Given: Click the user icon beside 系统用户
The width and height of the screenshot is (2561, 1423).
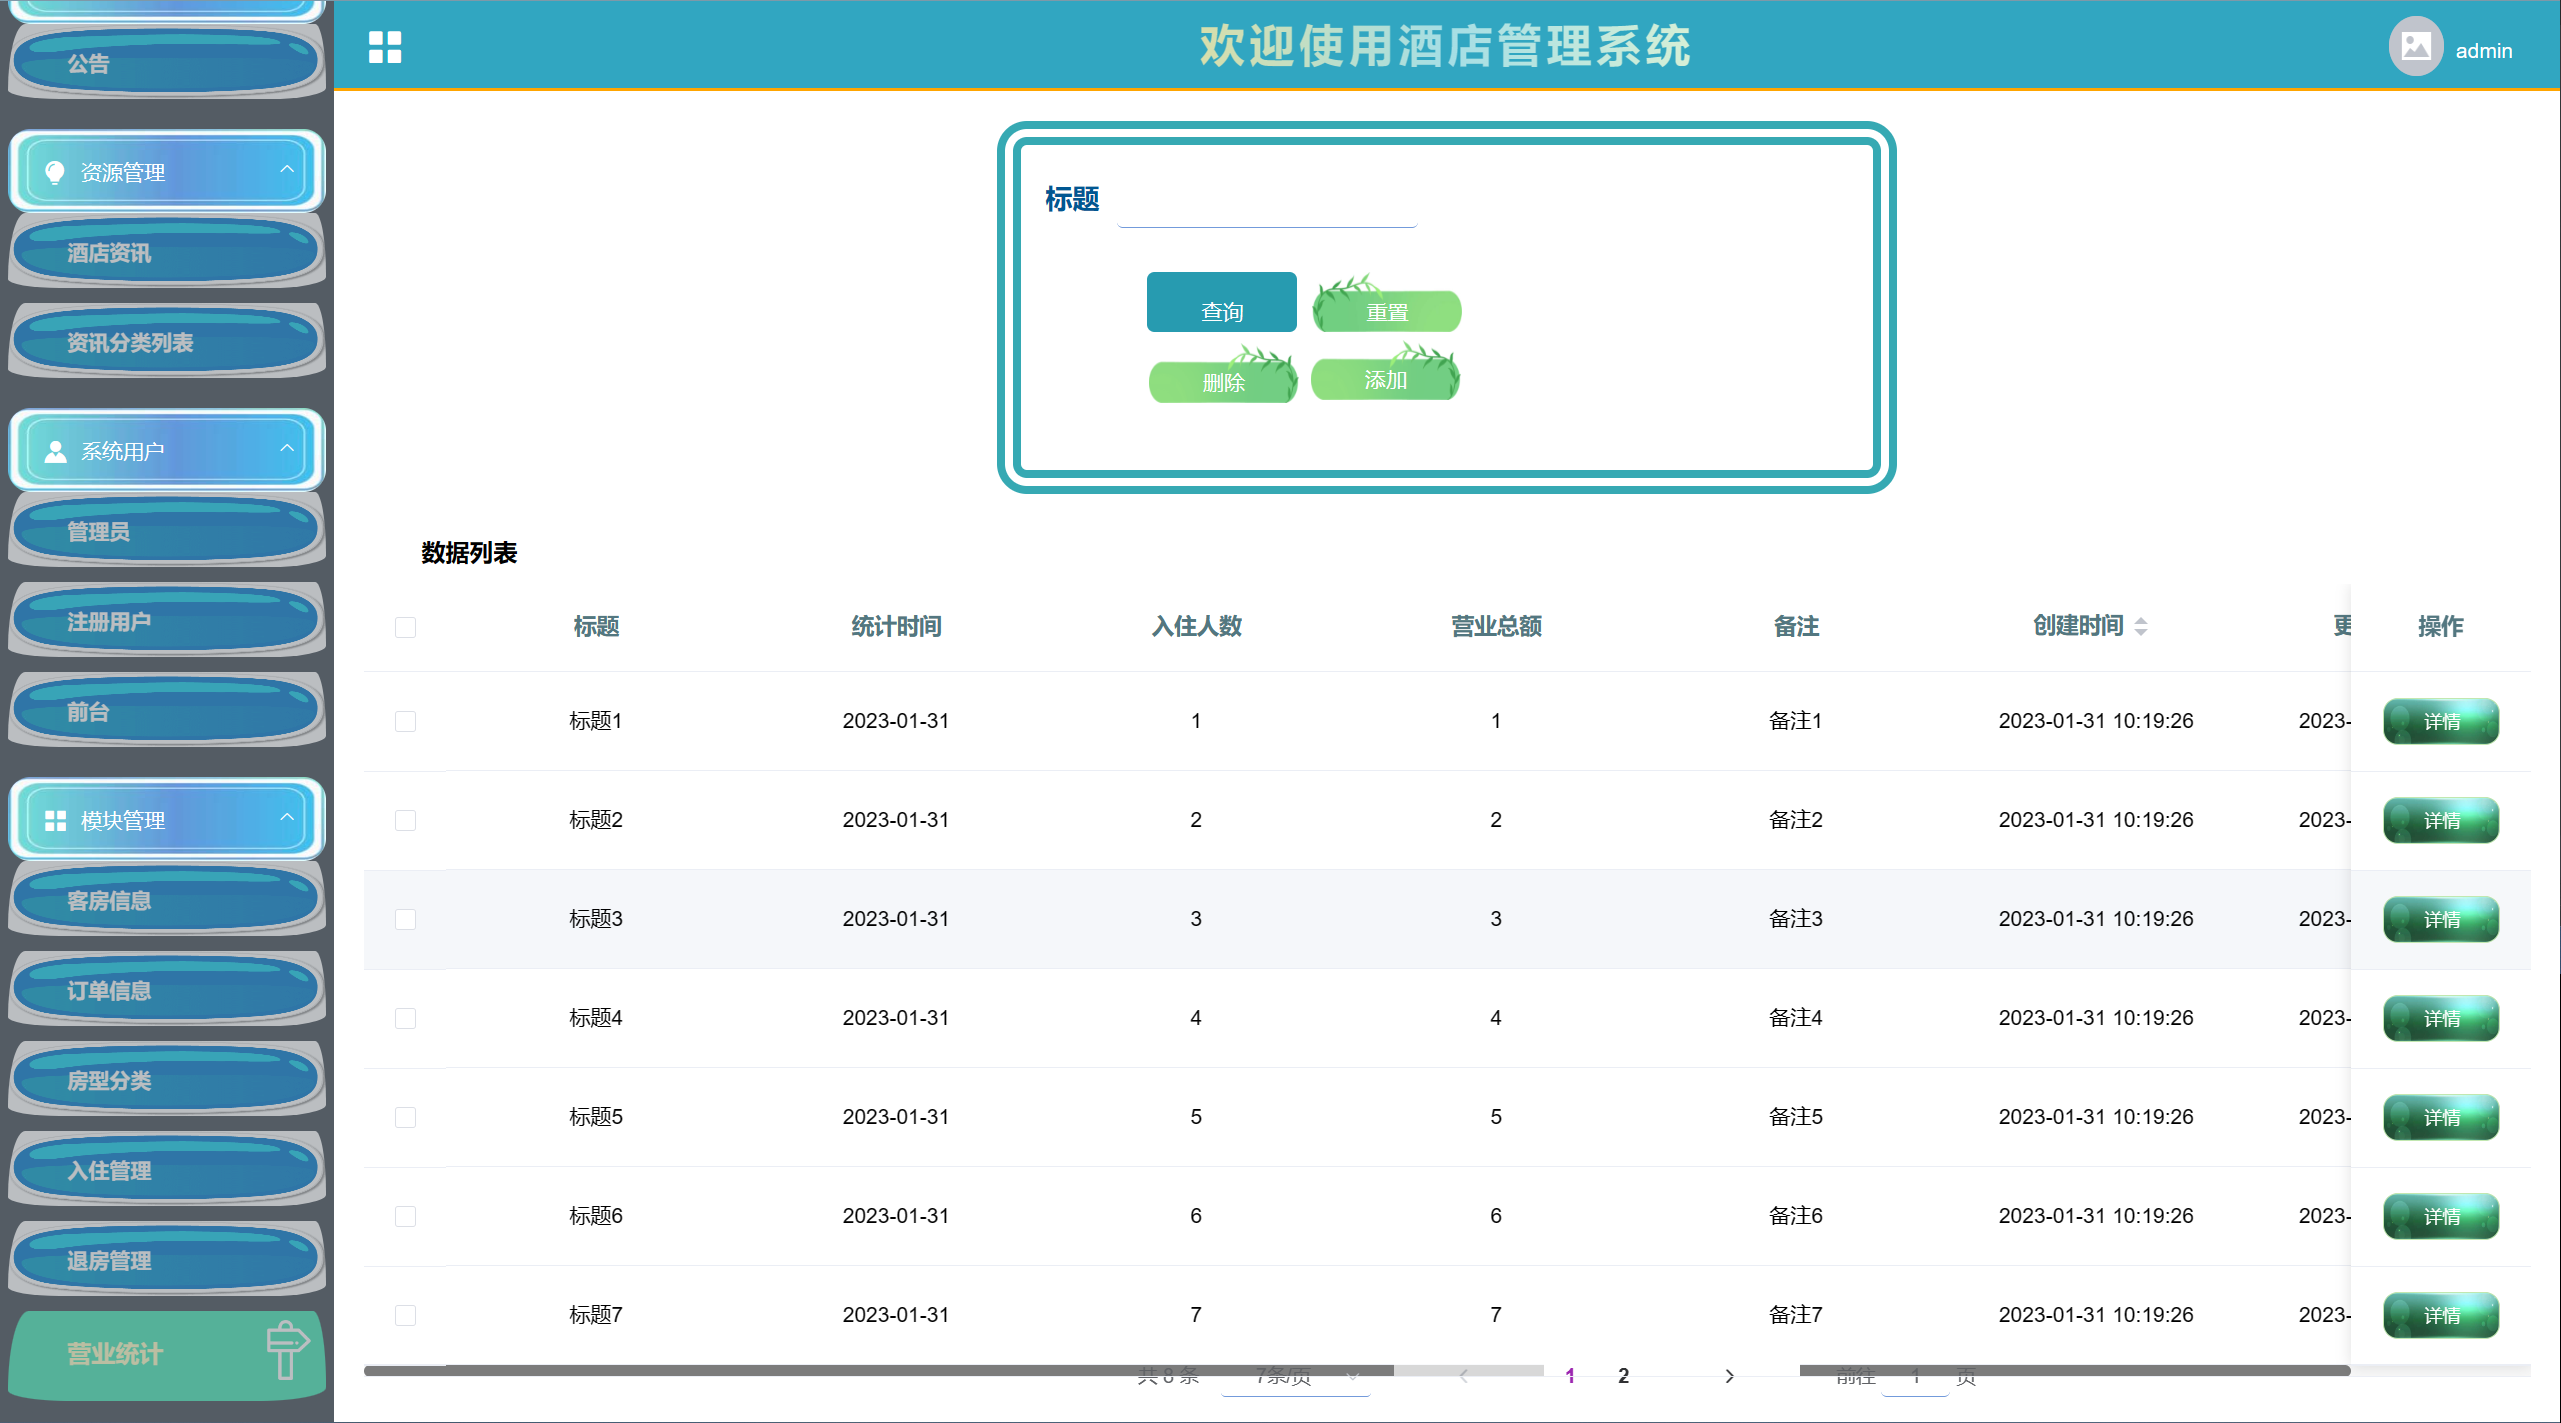Looking at the screenshot, I should [x=55, y=452].
